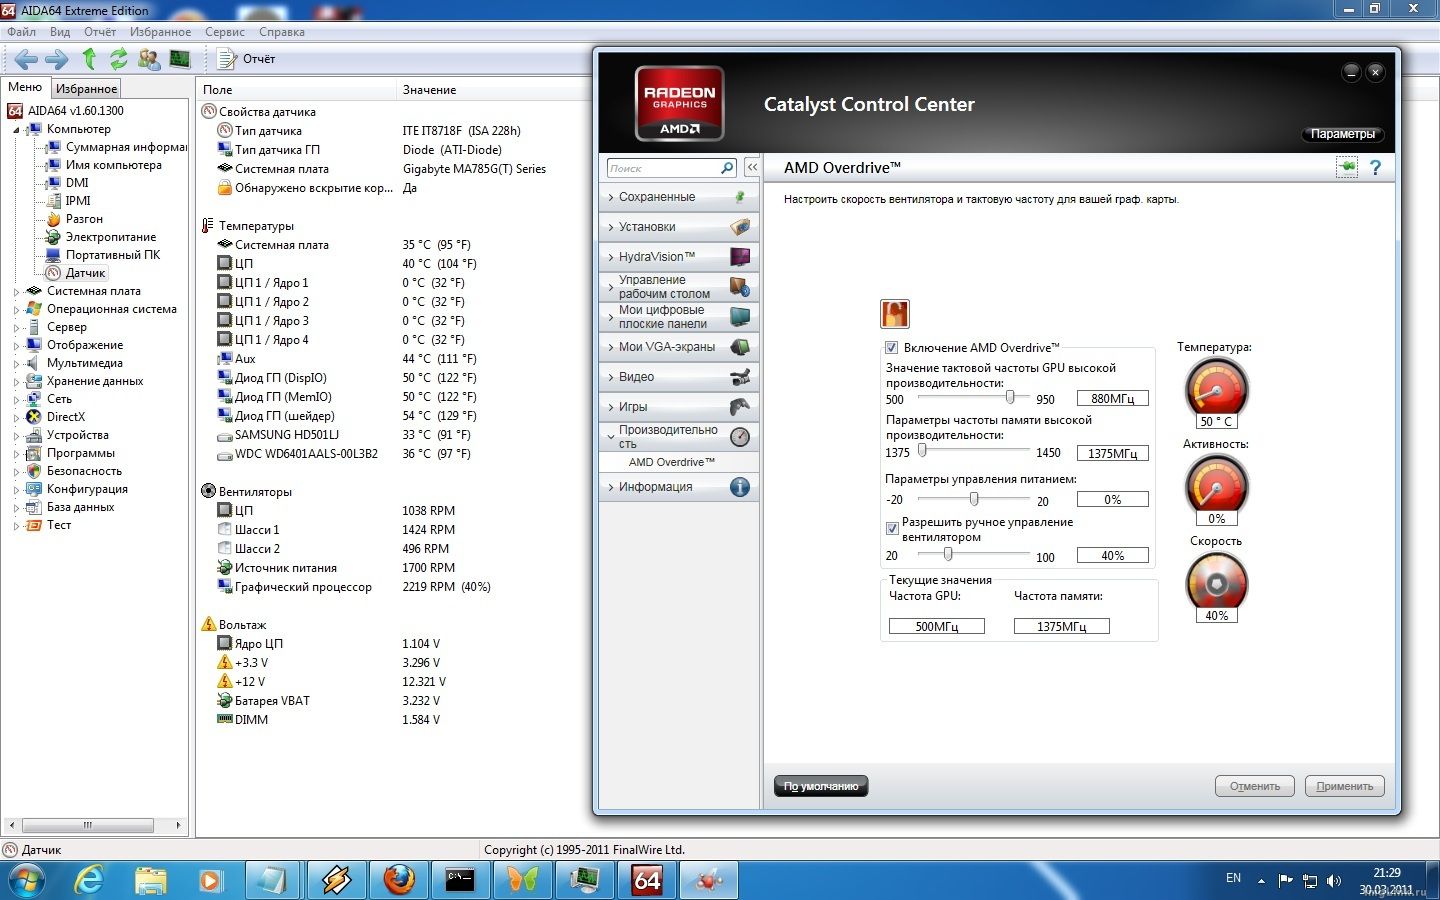Click the Radeon Graphics AMD logo
1440x900 pixels.
pyautogui.click(x=679, y=104)
